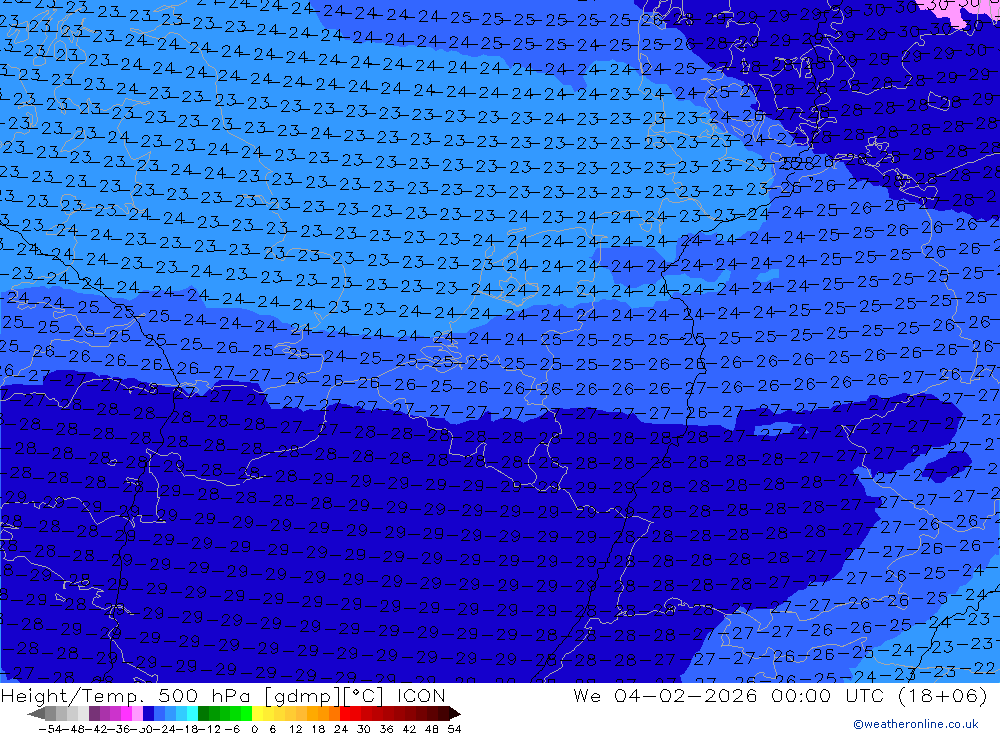Click the '(18+06)' forecast run label
Image resolution: width=1000 pixels, height=733 pixels.
coord(943,695)
